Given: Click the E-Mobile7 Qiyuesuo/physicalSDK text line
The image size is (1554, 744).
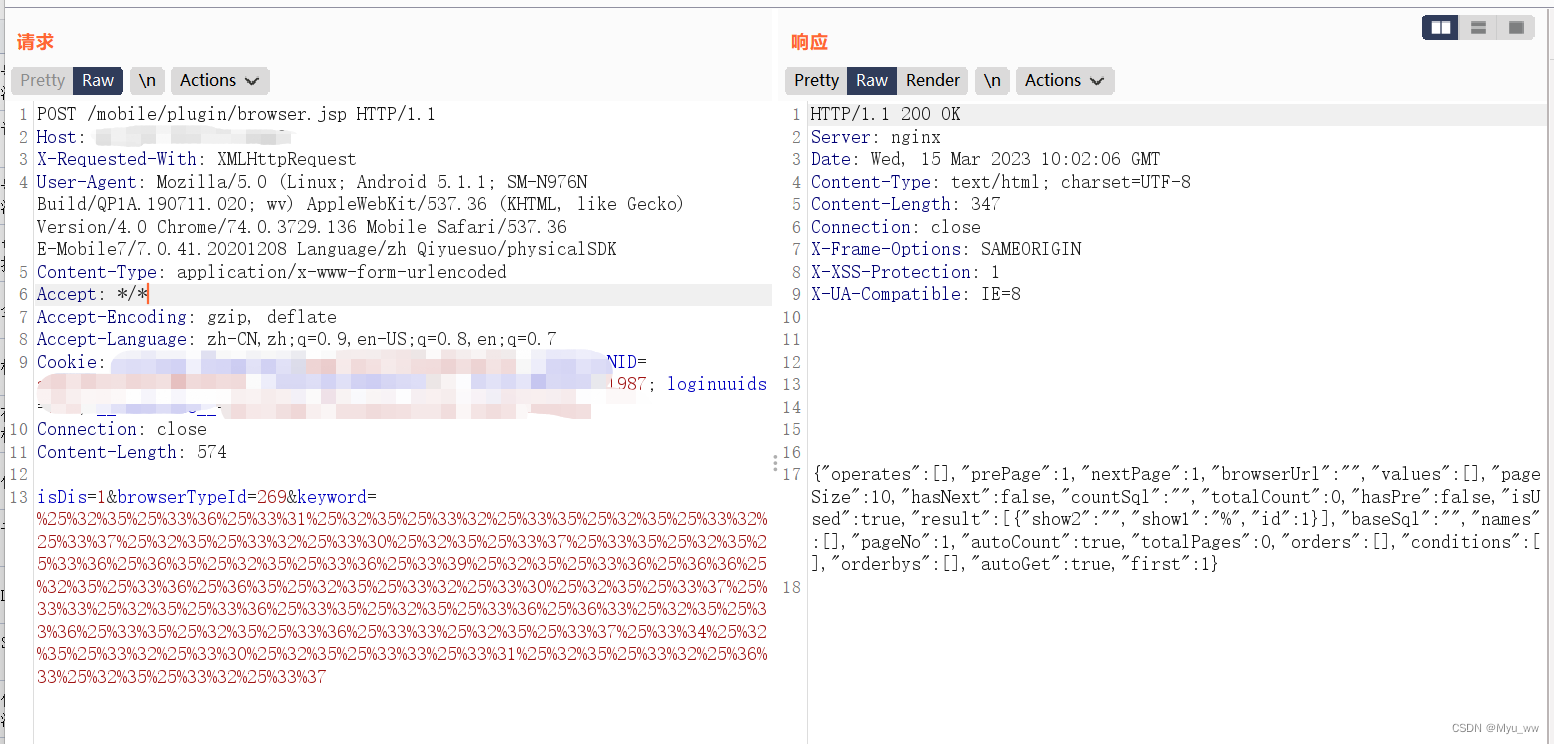Looking at the screenshot, I should (327, 249).
